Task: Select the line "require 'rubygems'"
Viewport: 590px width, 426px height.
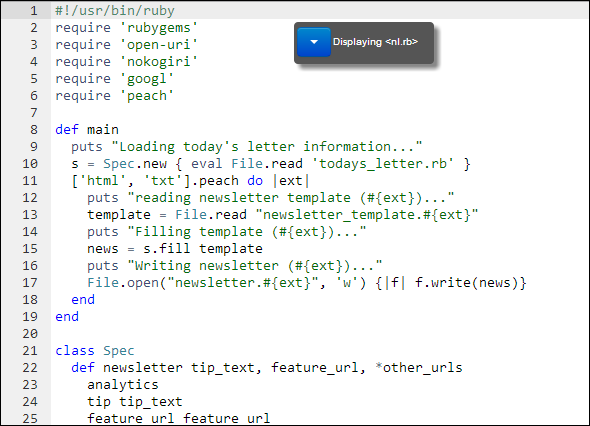Action: [126, 27]
